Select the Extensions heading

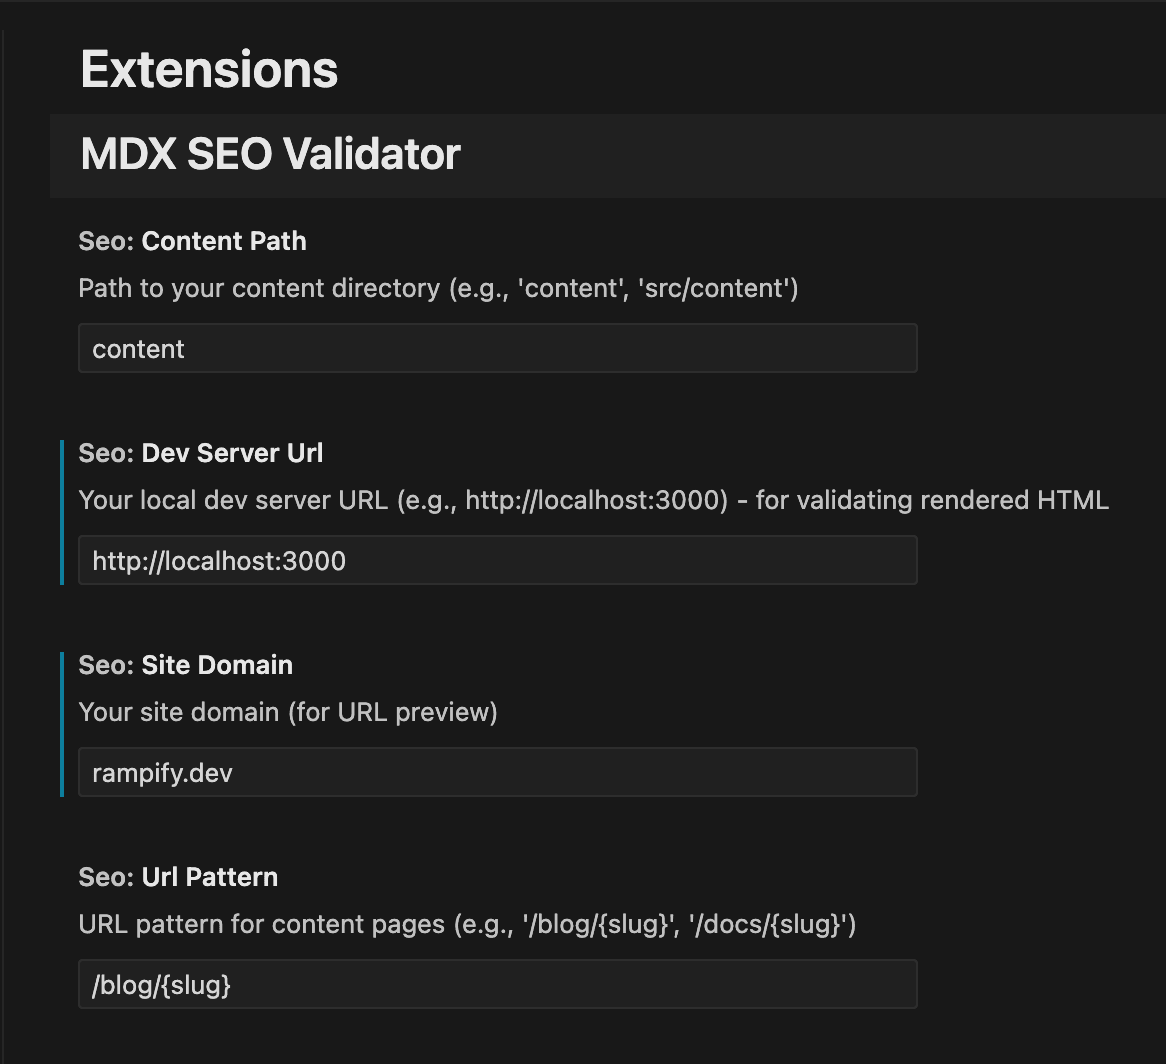click(x=208, y=68)
